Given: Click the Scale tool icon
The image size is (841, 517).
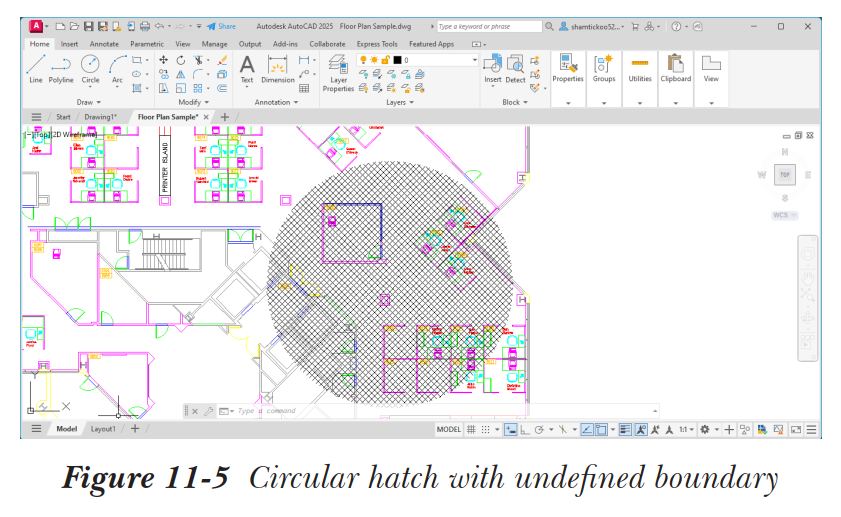Looking at the screenshot, I should pyautogui.click(x=181, y=88).
